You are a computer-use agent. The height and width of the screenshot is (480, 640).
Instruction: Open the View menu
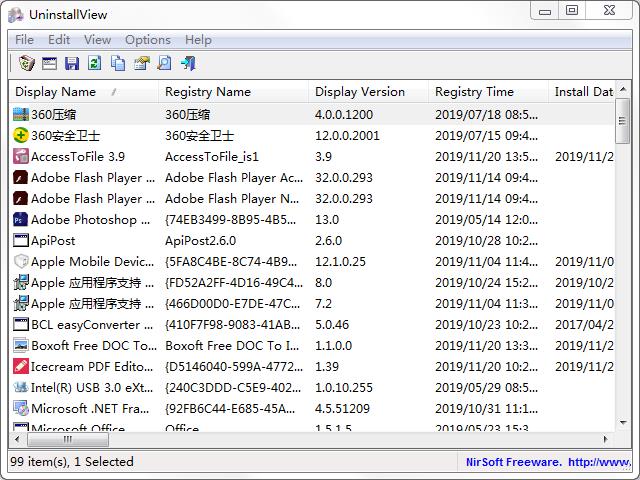pos(97,40)
